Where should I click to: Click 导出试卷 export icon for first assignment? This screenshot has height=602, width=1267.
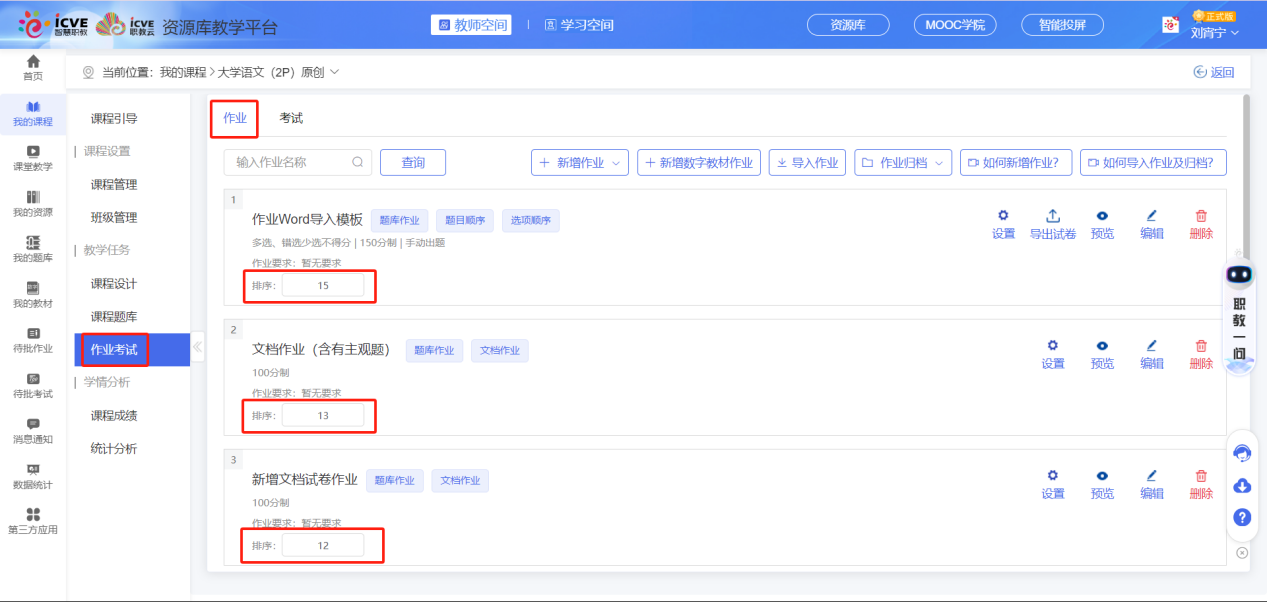click(x=1052, y=223)
